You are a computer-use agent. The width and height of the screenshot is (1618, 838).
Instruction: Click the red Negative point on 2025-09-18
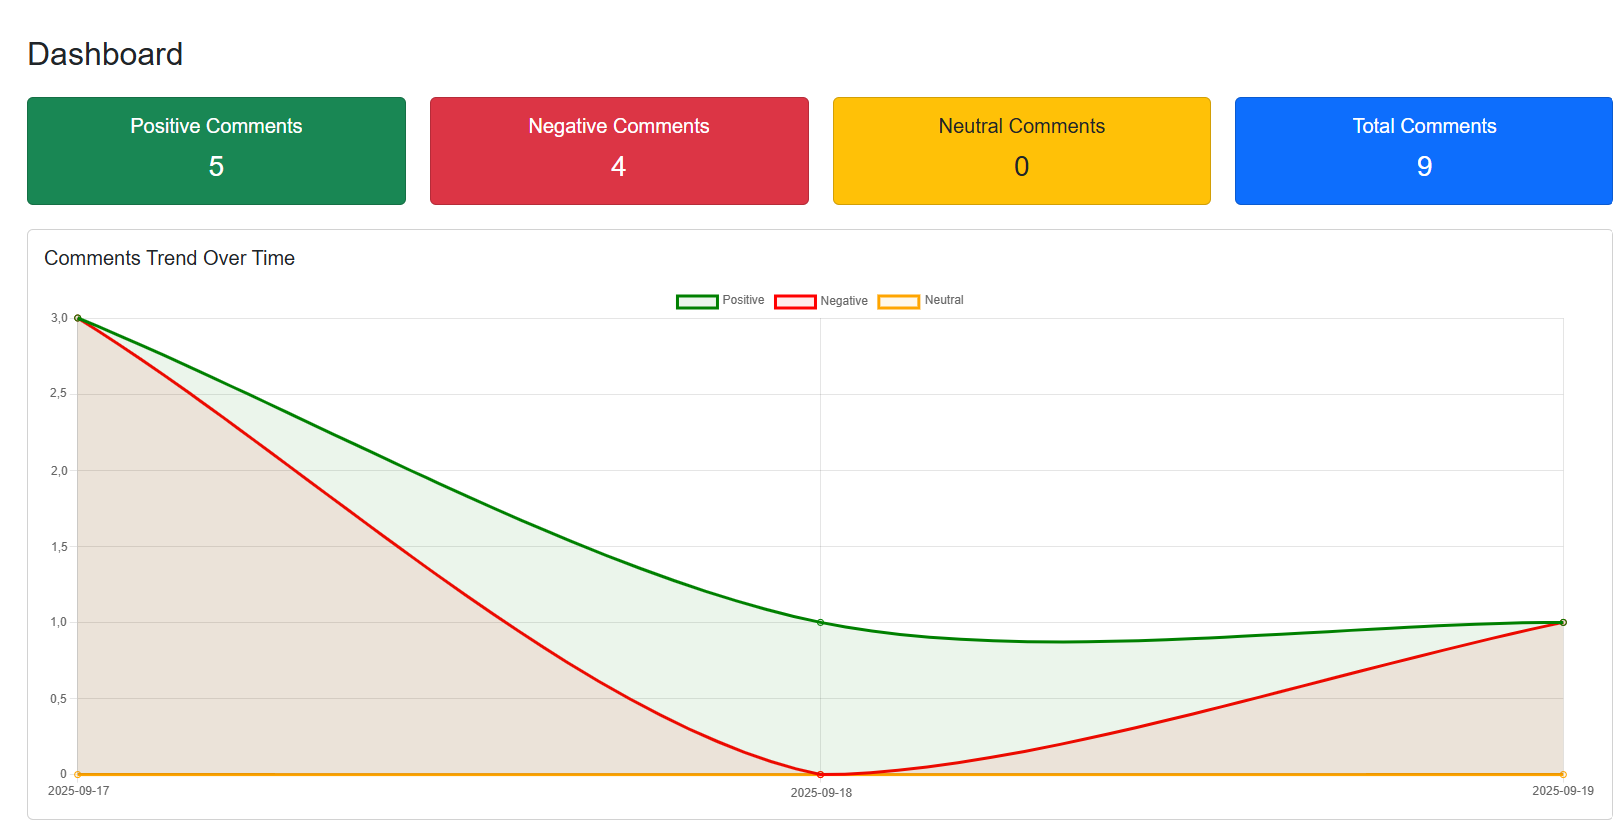point(821,774)
